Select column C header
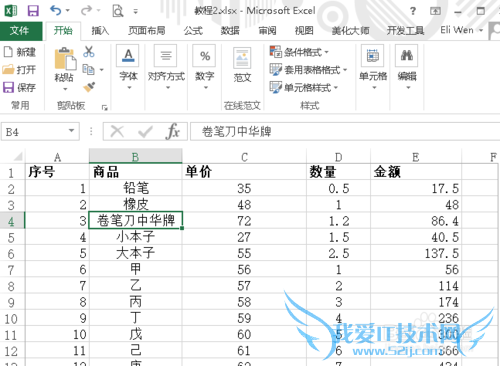 tap(244, 157)
